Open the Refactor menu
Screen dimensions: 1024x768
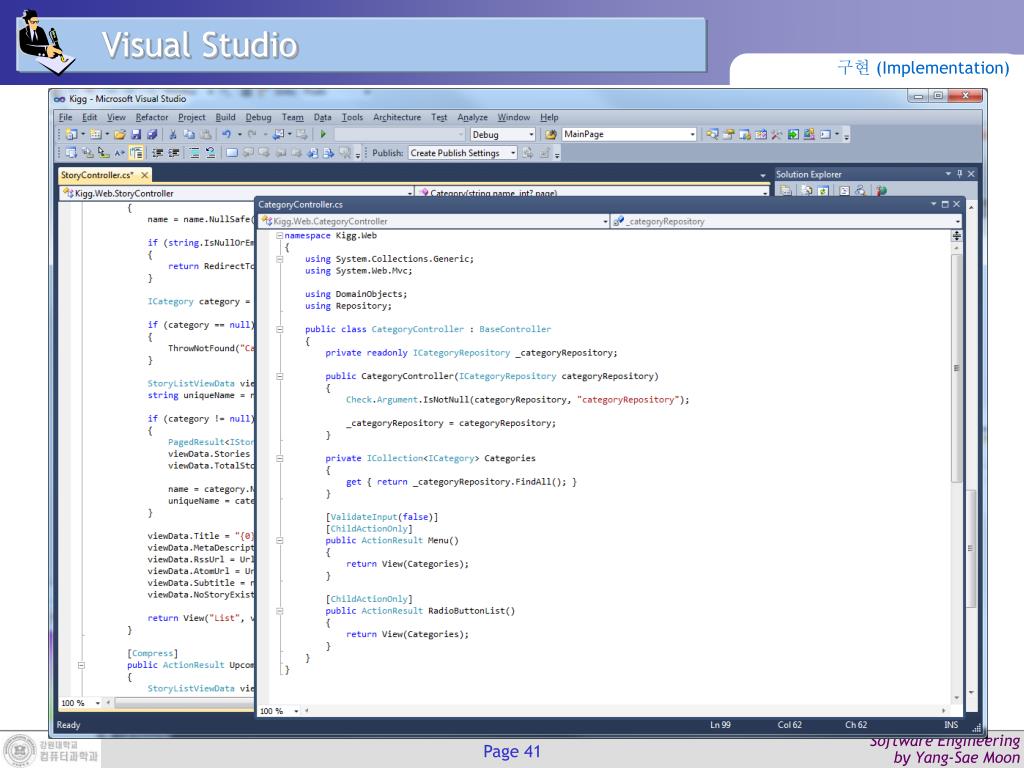click(x=152, y=118)
